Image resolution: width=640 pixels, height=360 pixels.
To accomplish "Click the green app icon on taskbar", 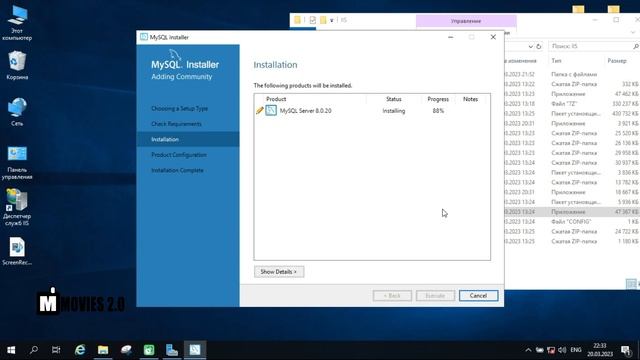I will pos(149,350).
